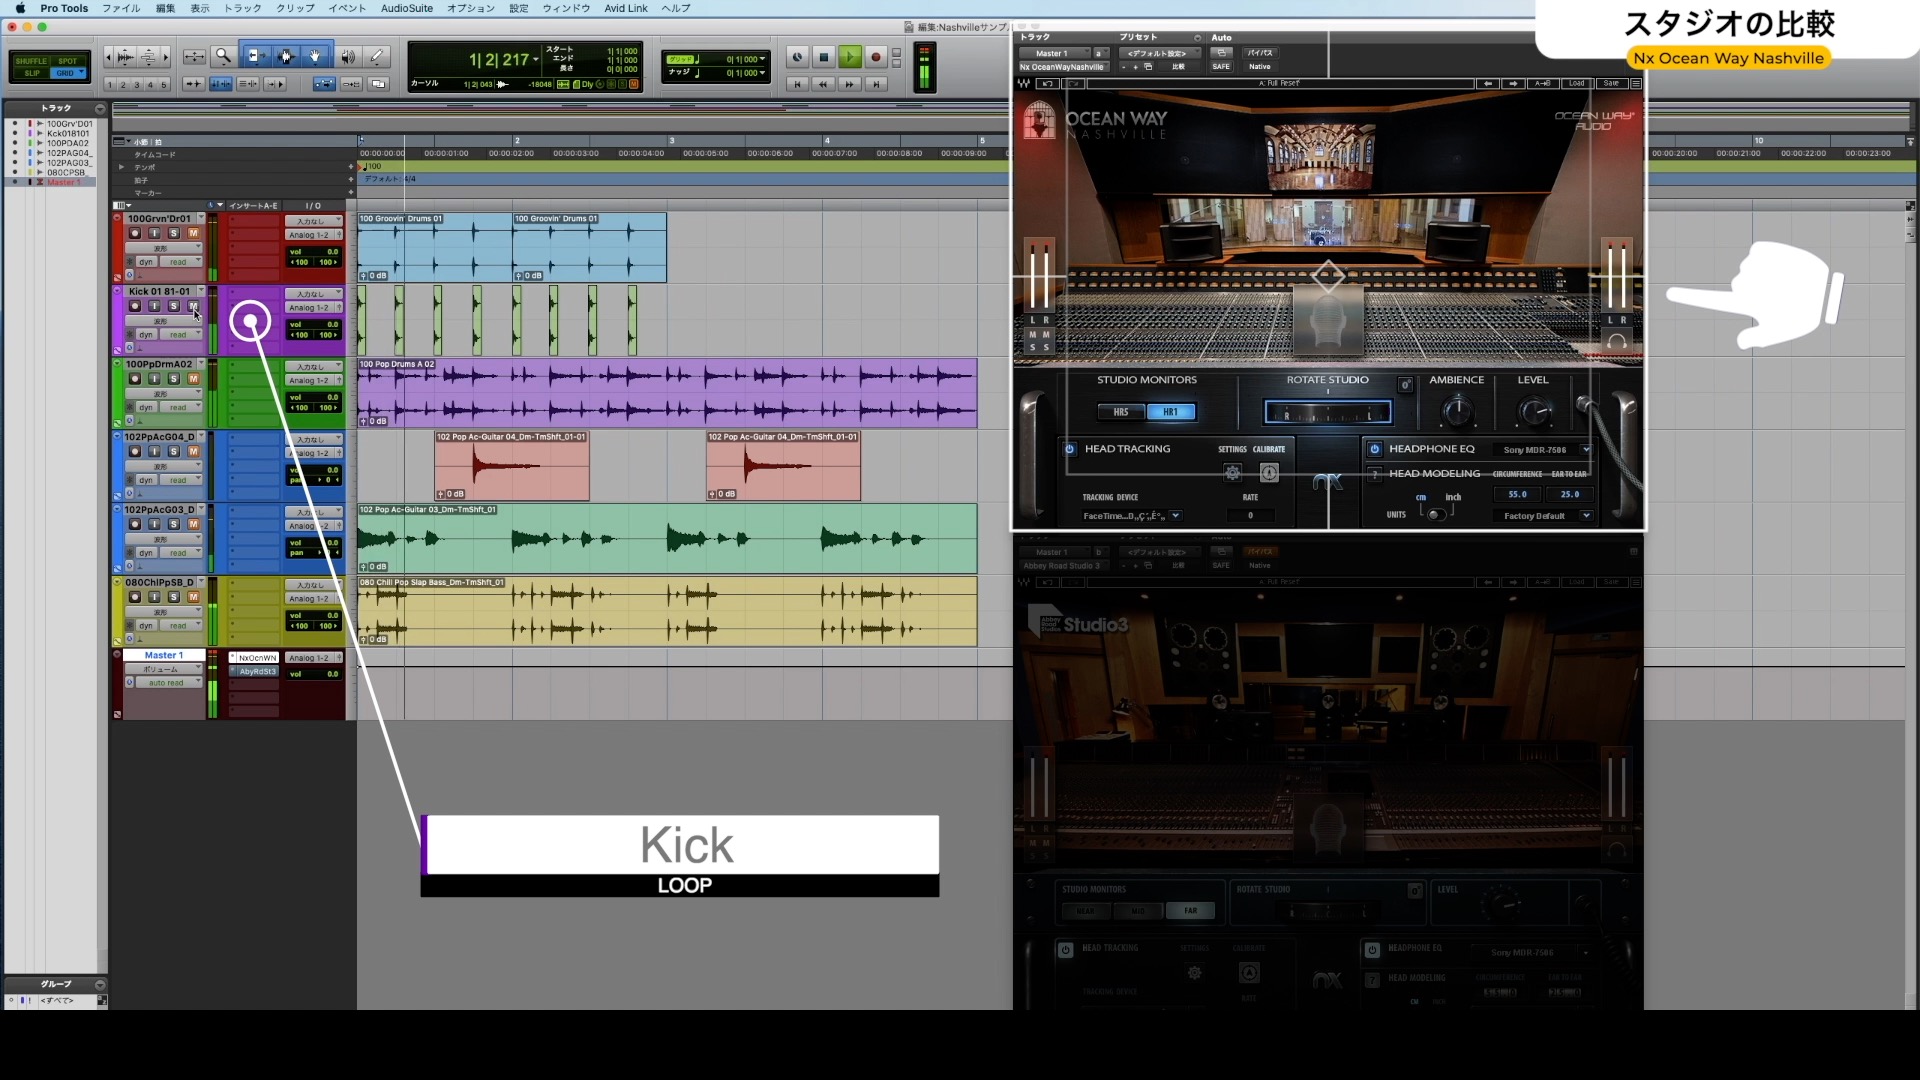1920x1080 pixels.
Task: Select the Scrubber speaker tool
Action: tap(347, 57)
